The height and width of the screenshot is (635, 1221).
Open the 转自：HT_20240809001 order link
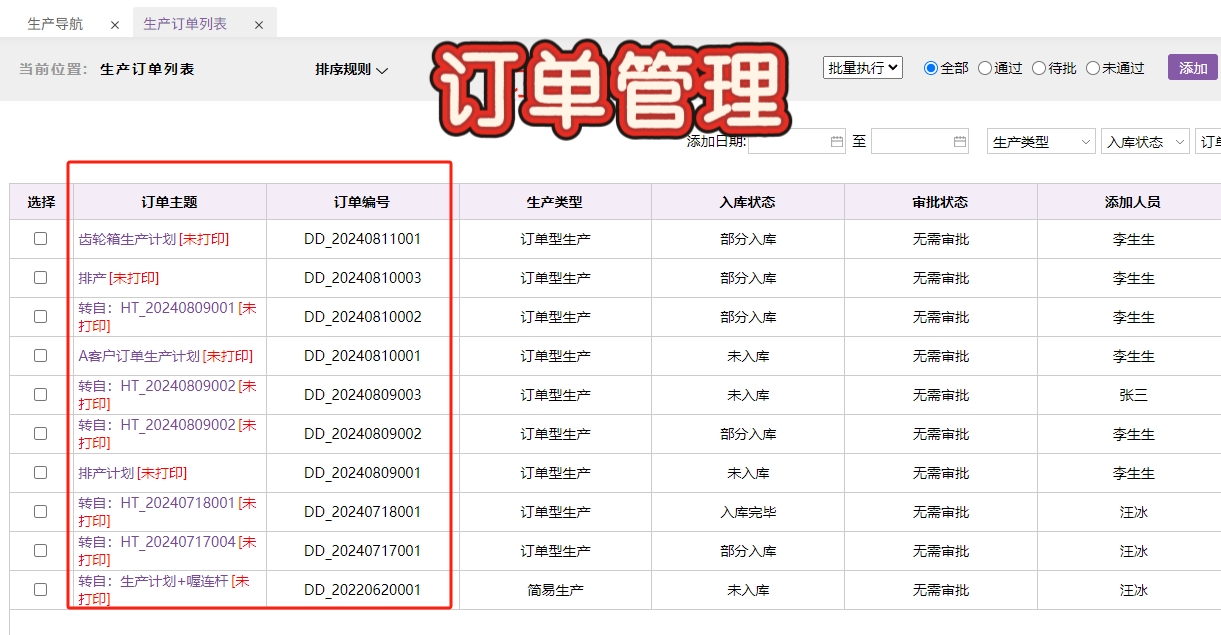coord(156,308)
